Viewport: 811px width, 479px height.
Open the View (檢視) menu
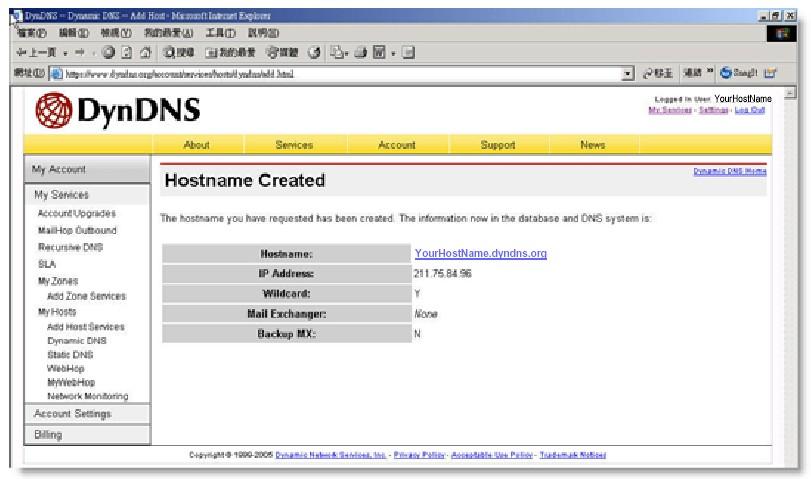click(x=116, y=33)
